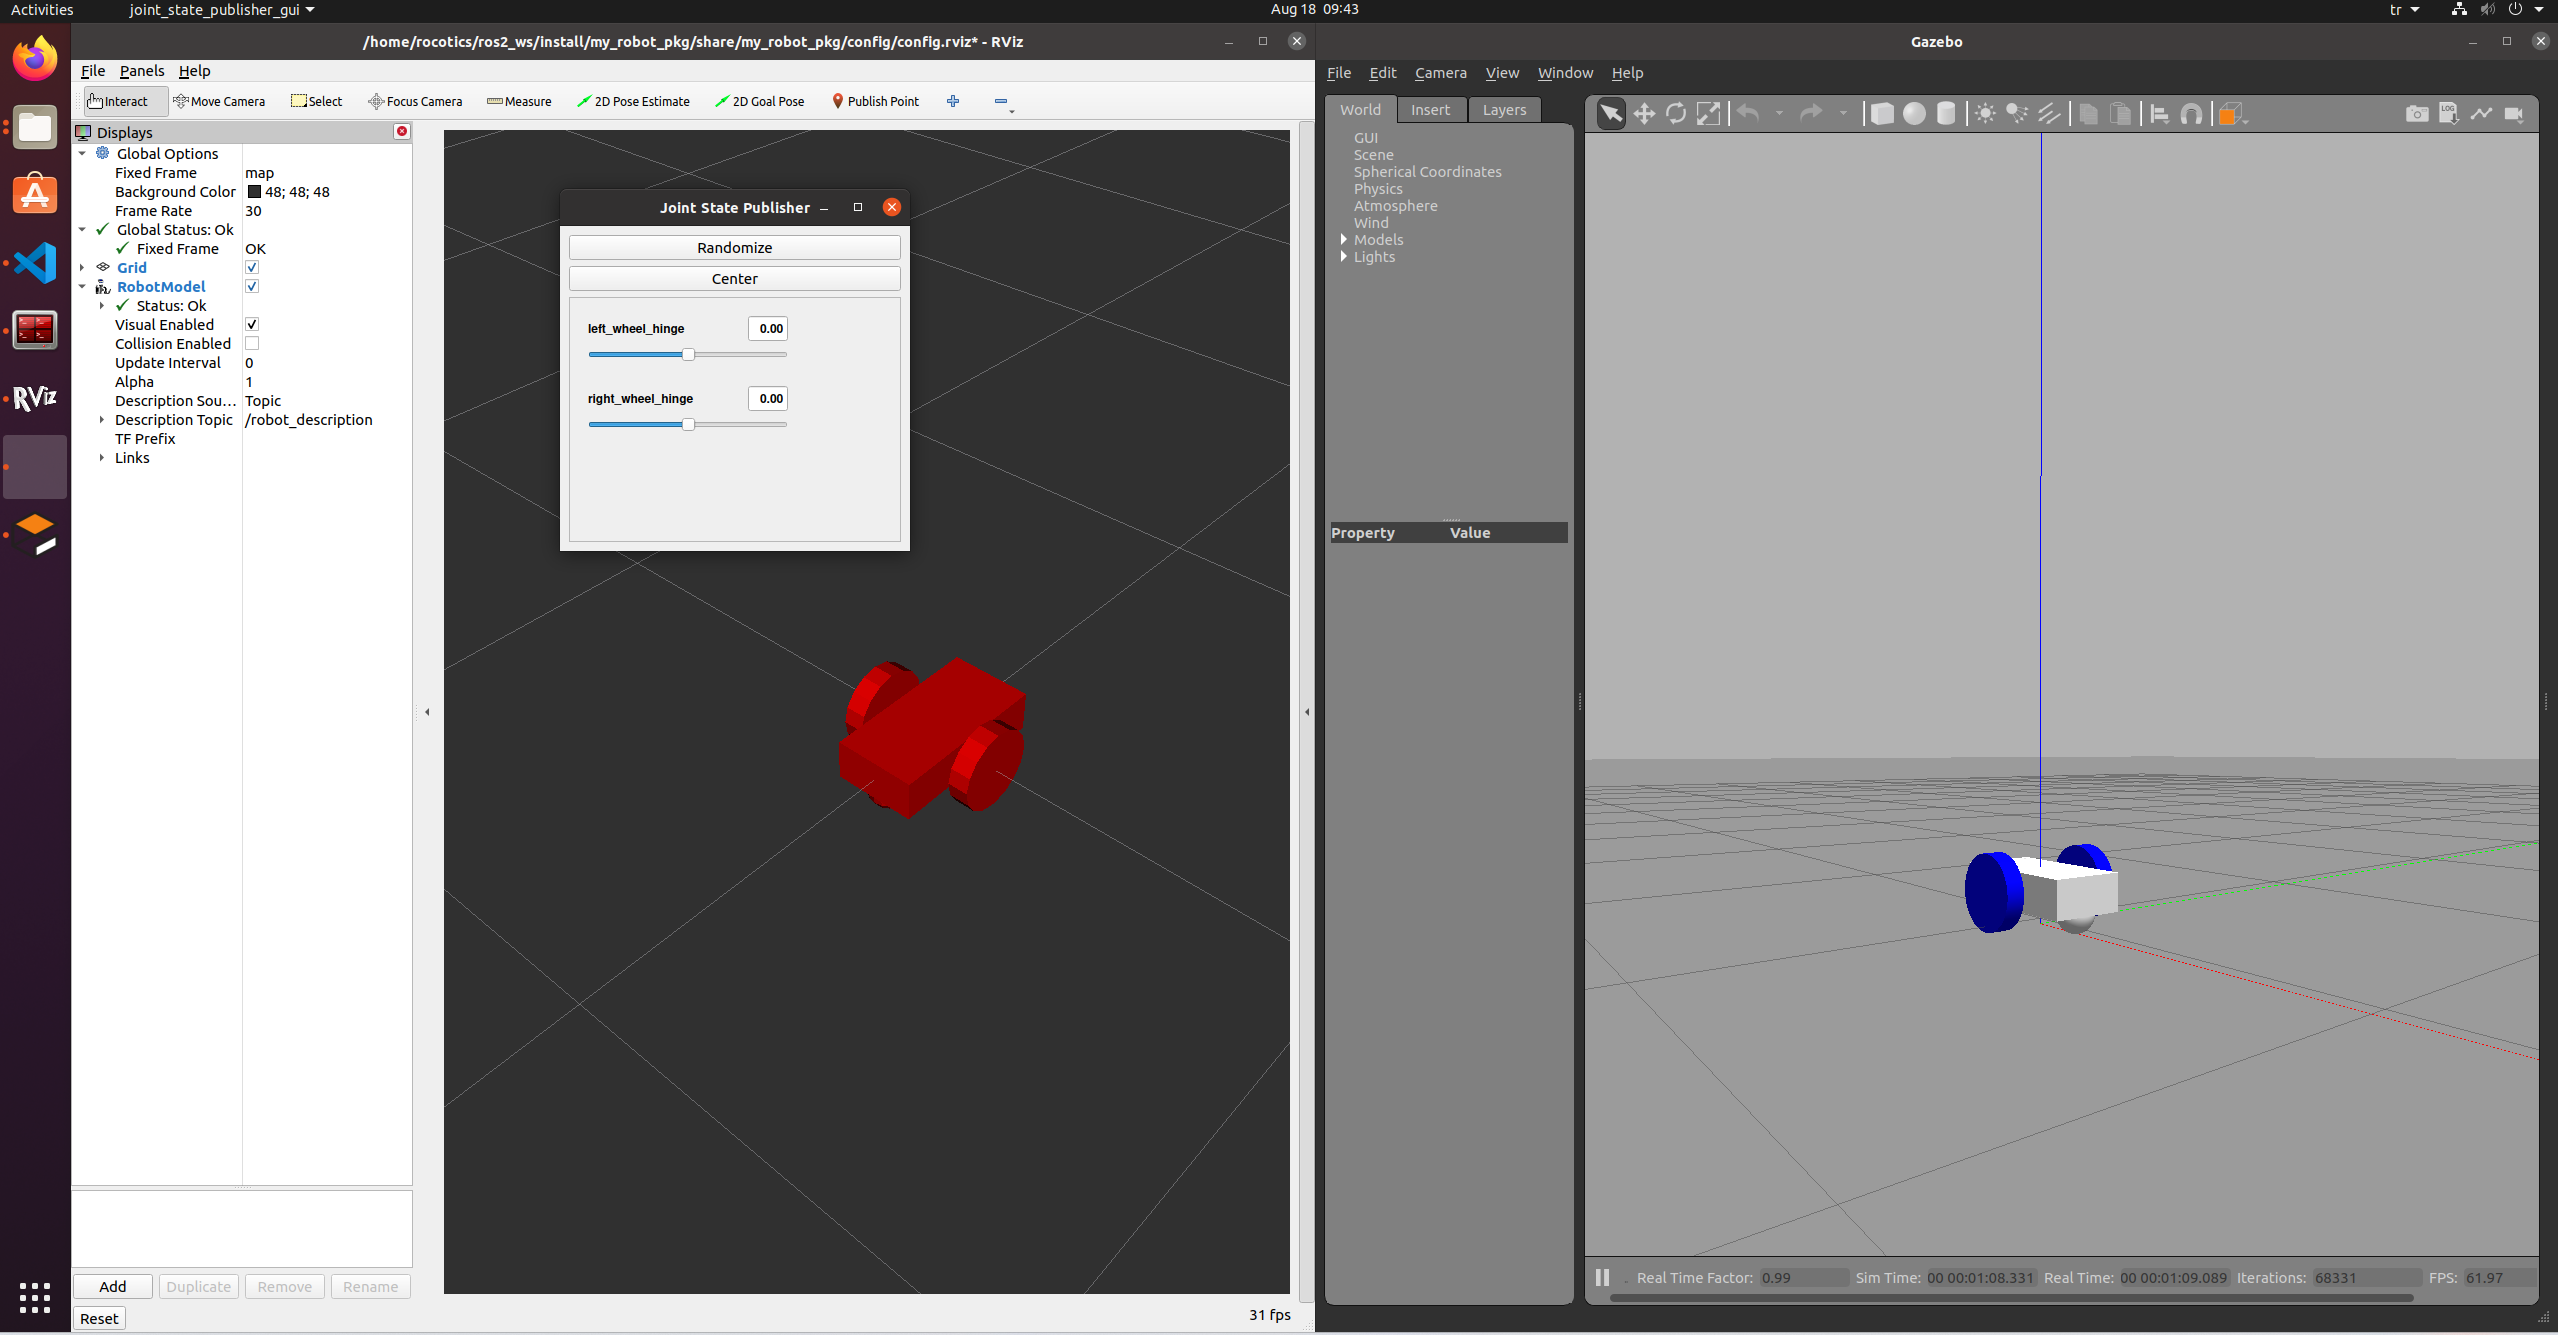The height and width of the screenshot is (1335, 2558).
Task: Collapse the Global Status: Ok item
Action: click(82, 230)
